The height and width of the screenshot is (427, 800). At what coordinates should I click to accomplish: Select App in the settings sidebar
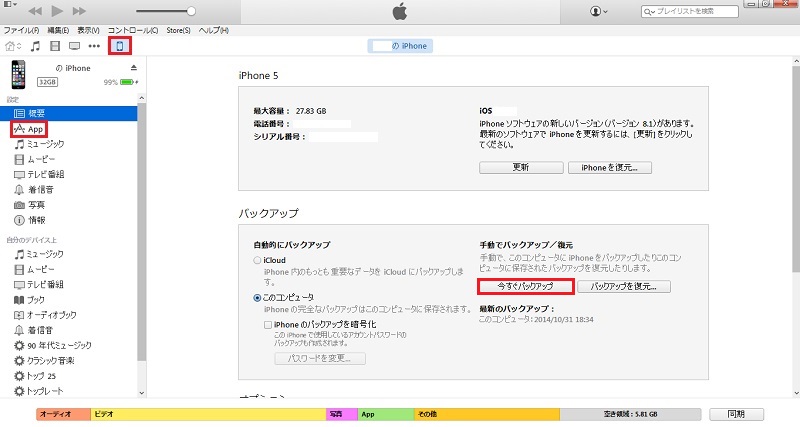(29, 129)
